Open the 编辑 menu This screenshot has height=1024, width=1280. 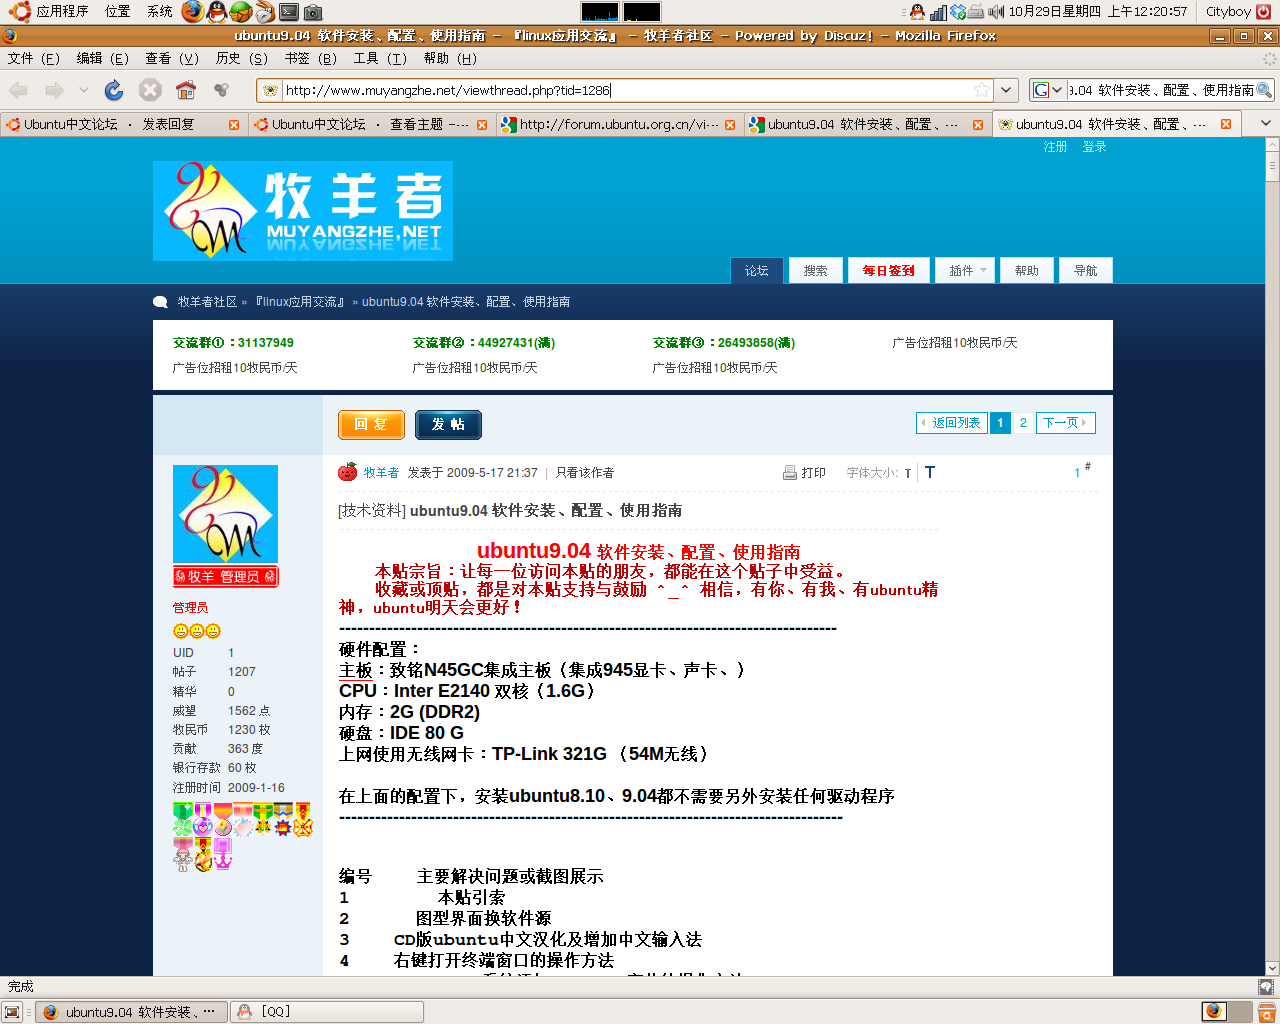point(103,58)
